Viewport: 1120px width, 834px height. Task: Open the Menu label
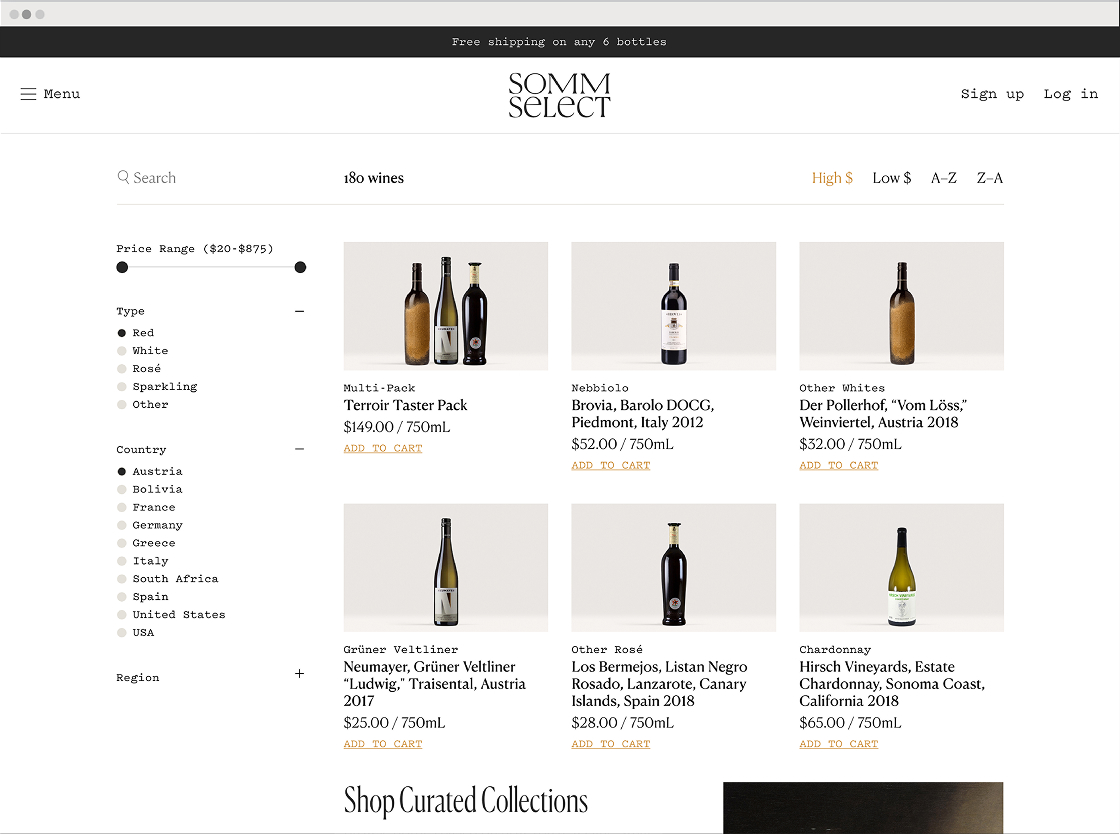[x=61, y=94]
